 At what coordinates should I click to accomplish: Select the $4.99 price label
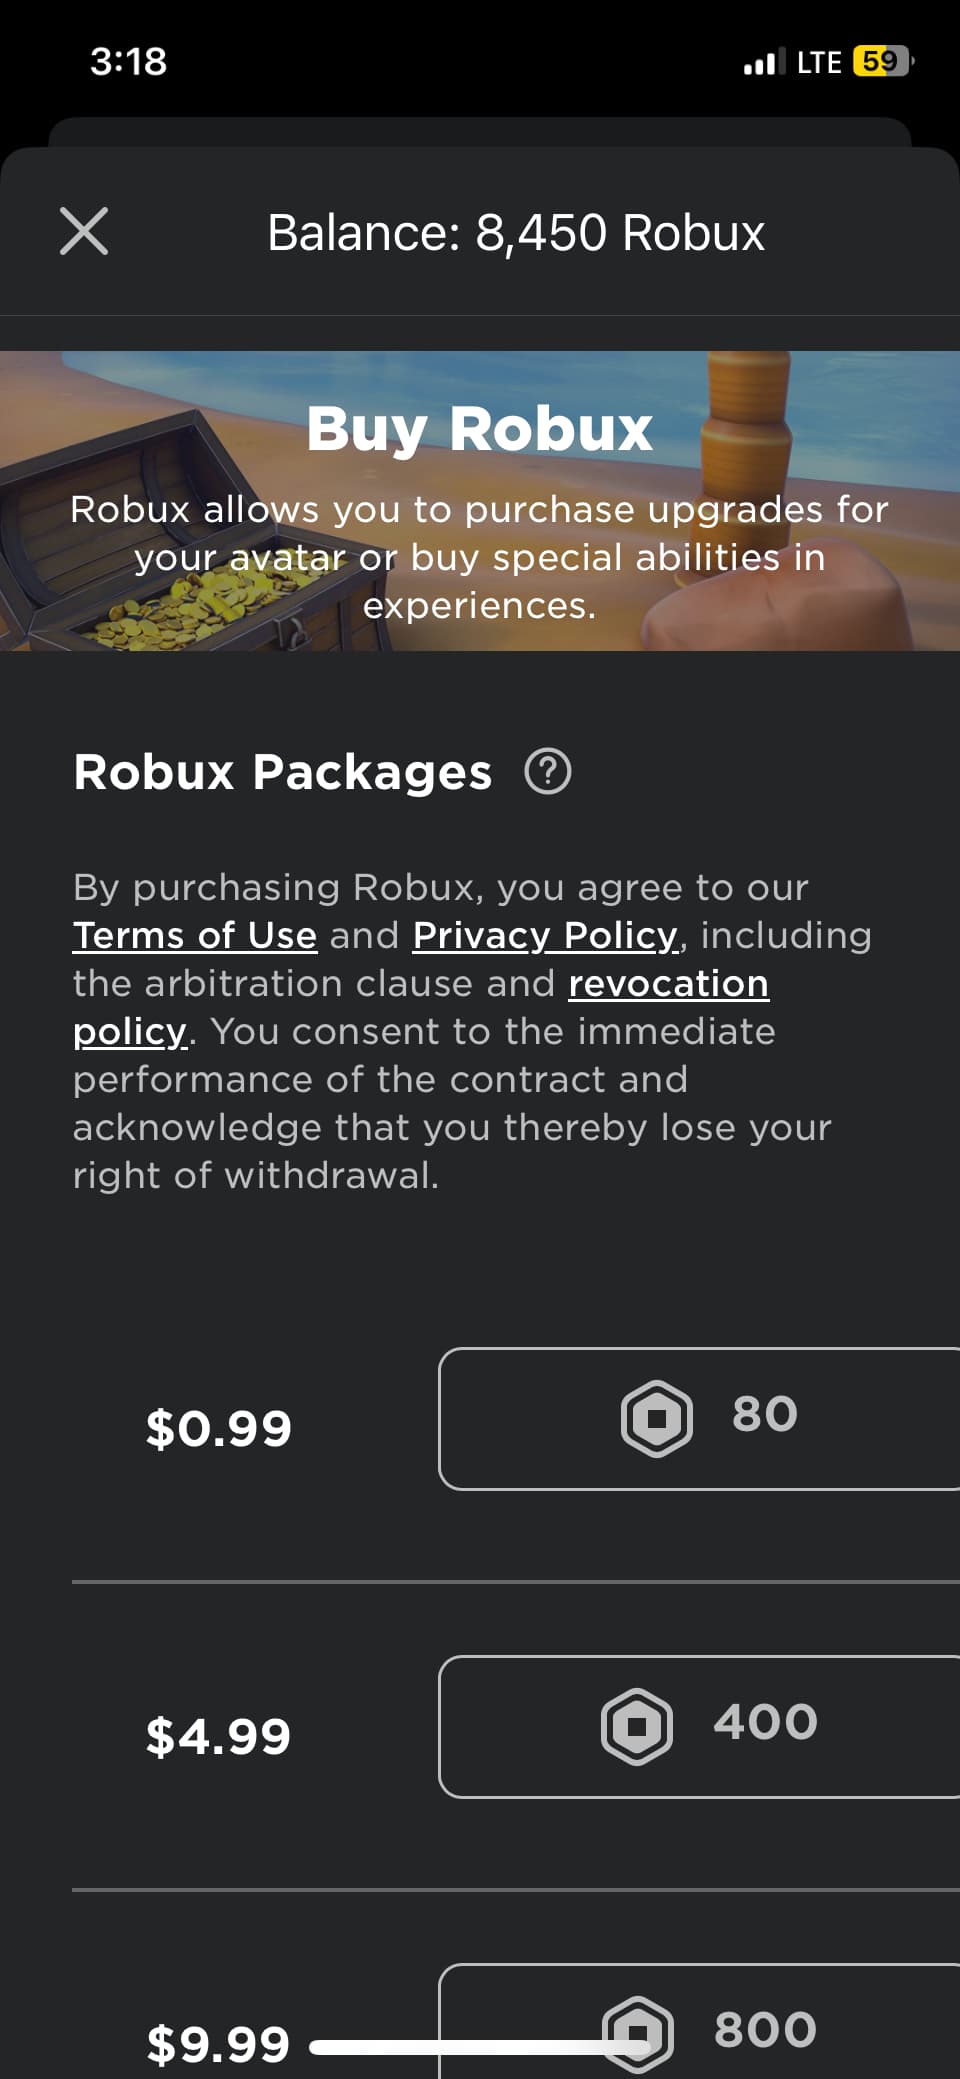pos(218,1736)
